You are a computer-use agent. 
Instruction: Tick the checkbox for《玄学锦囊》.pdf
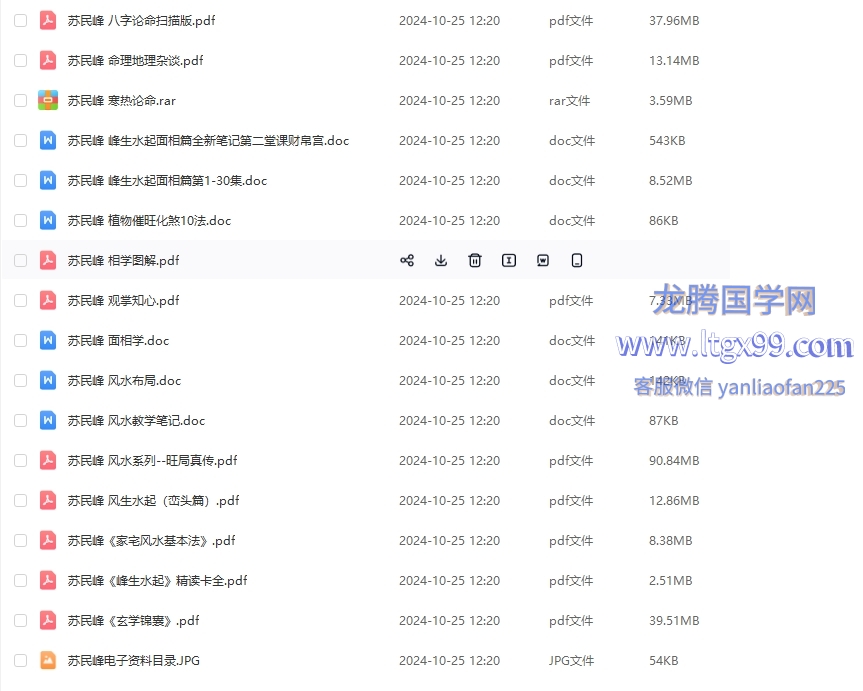pos(20,621)
